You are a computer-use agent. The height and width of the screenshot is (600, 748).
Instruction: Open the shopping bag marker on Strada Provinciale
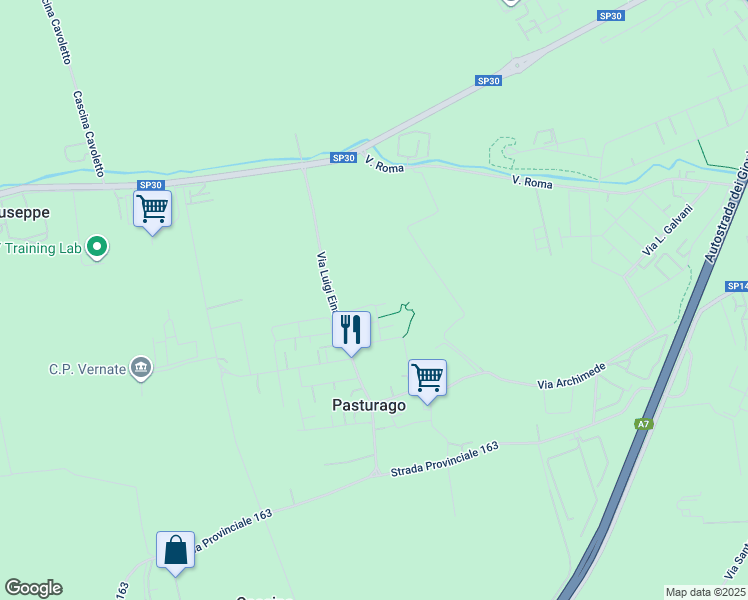click(x=175, y=551)
